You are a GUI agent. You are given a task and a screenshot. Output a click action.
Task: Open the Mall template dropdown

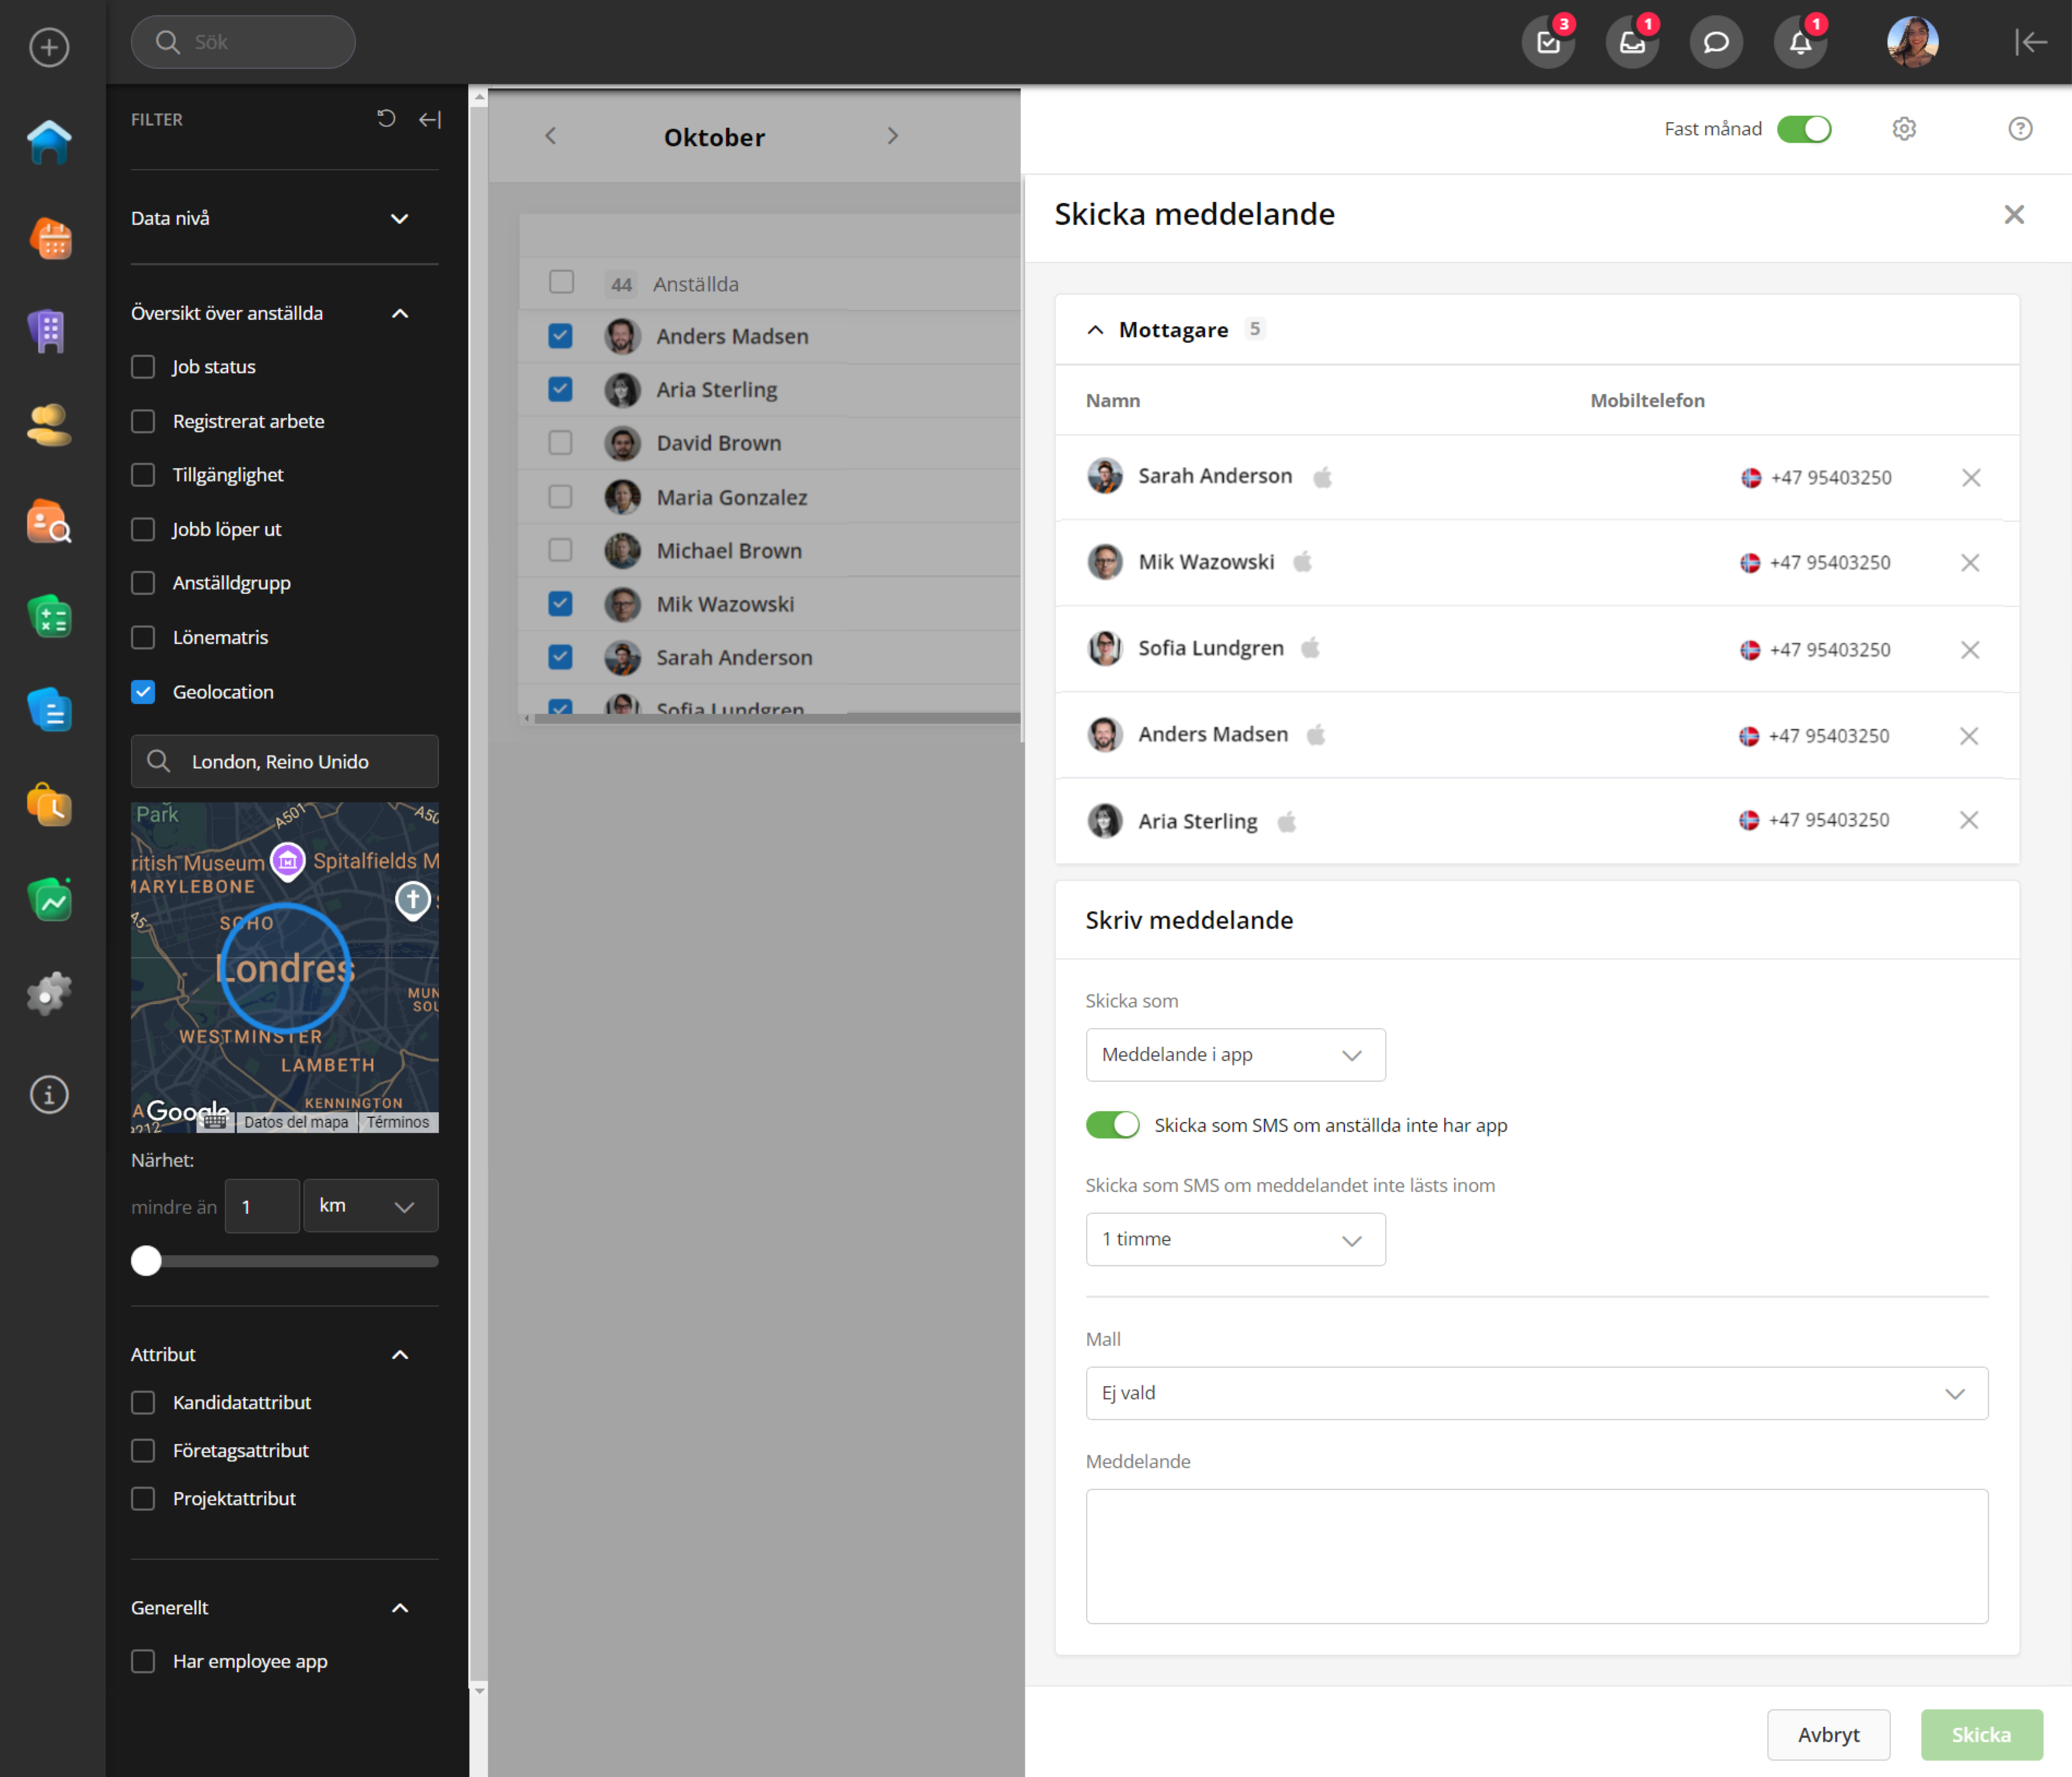pos(1536,1393)
